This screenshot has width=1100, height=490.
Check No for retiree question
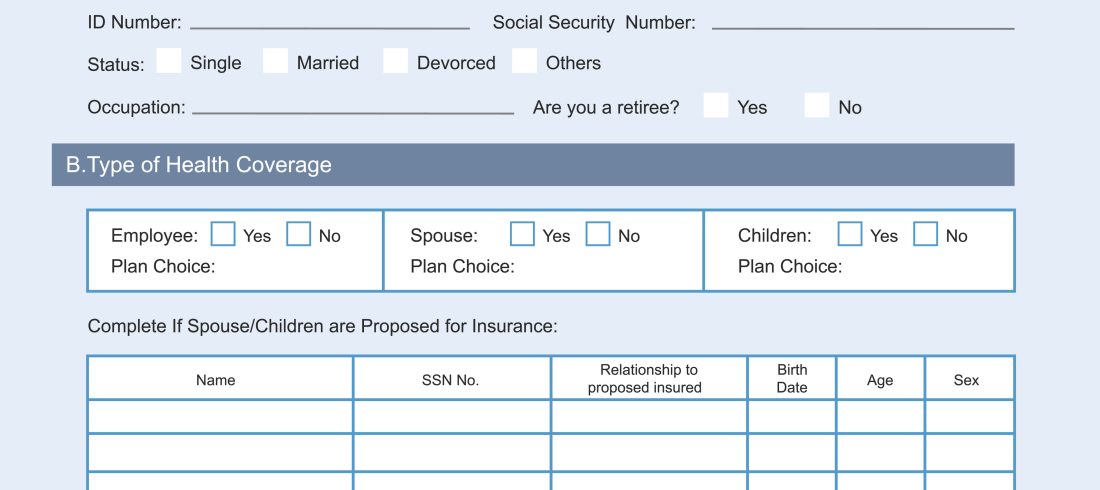pos(817,105)
